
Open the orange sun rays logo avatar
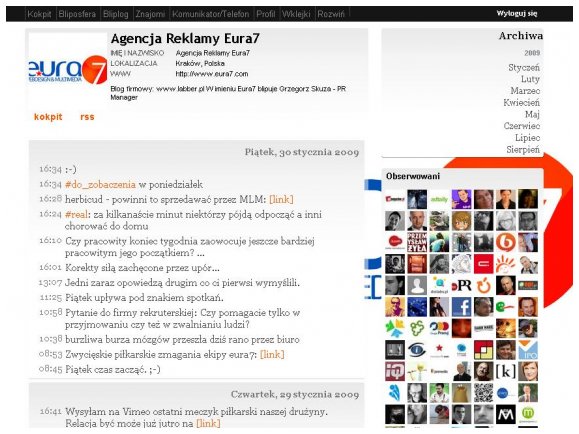506,264
